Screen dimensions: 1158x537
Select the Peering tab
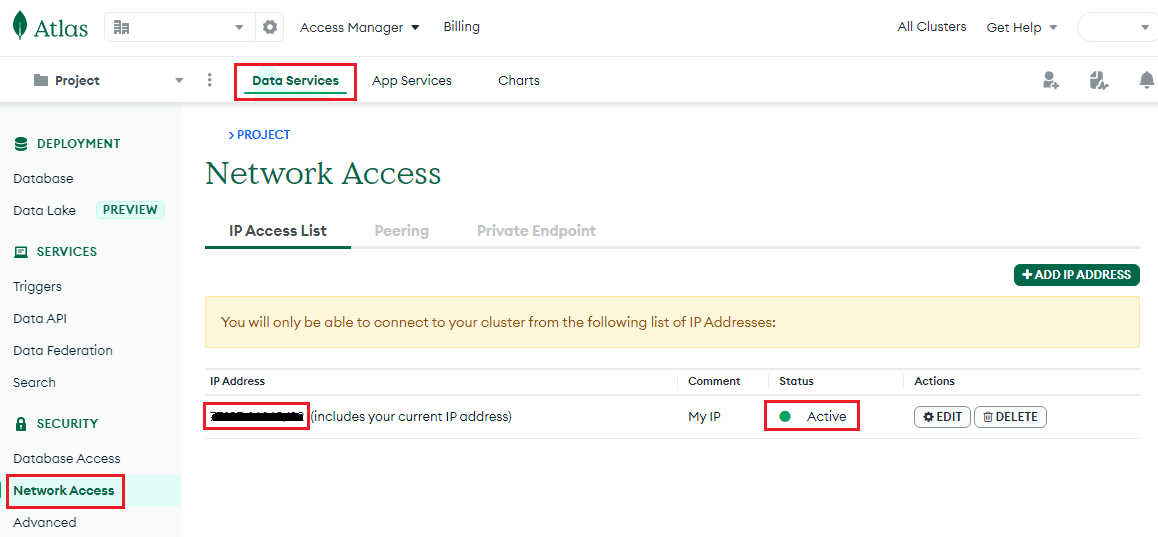pyautogui.click(x=401, y=230)
